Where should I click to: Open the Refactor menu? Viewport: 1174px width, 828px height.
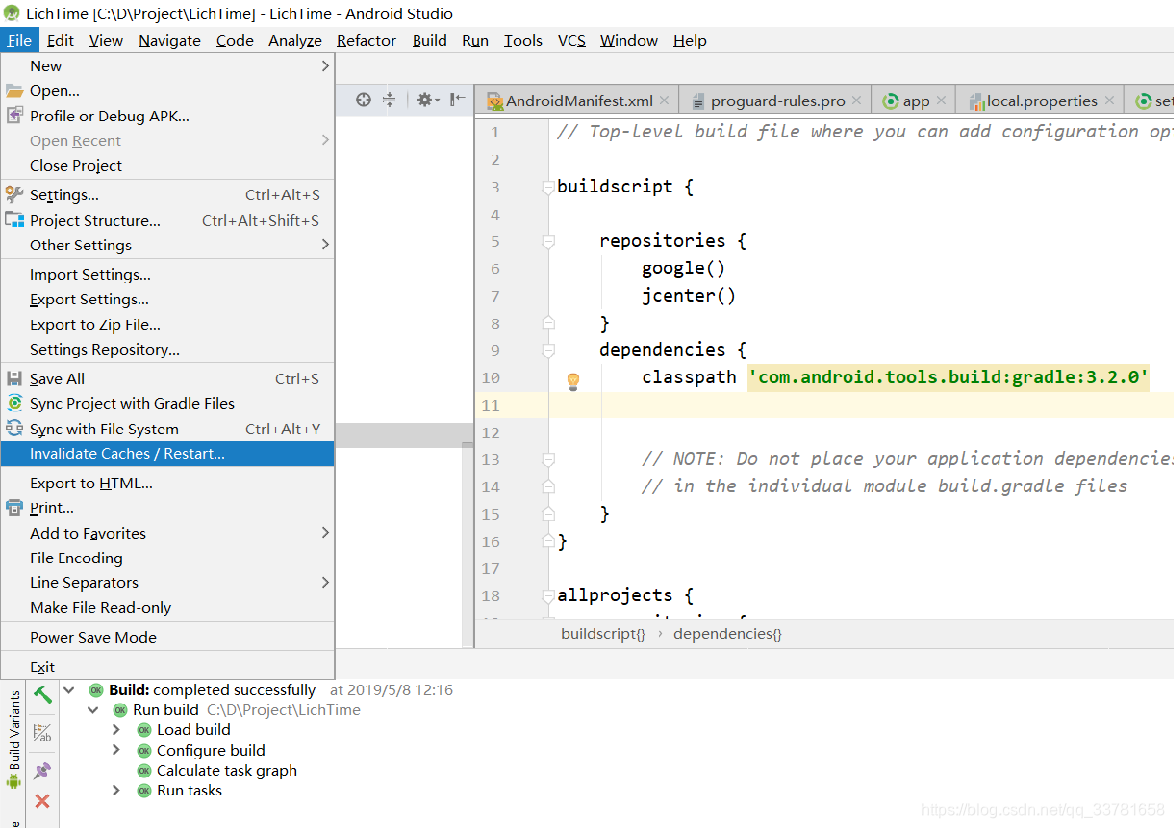[x=366, y=40]
